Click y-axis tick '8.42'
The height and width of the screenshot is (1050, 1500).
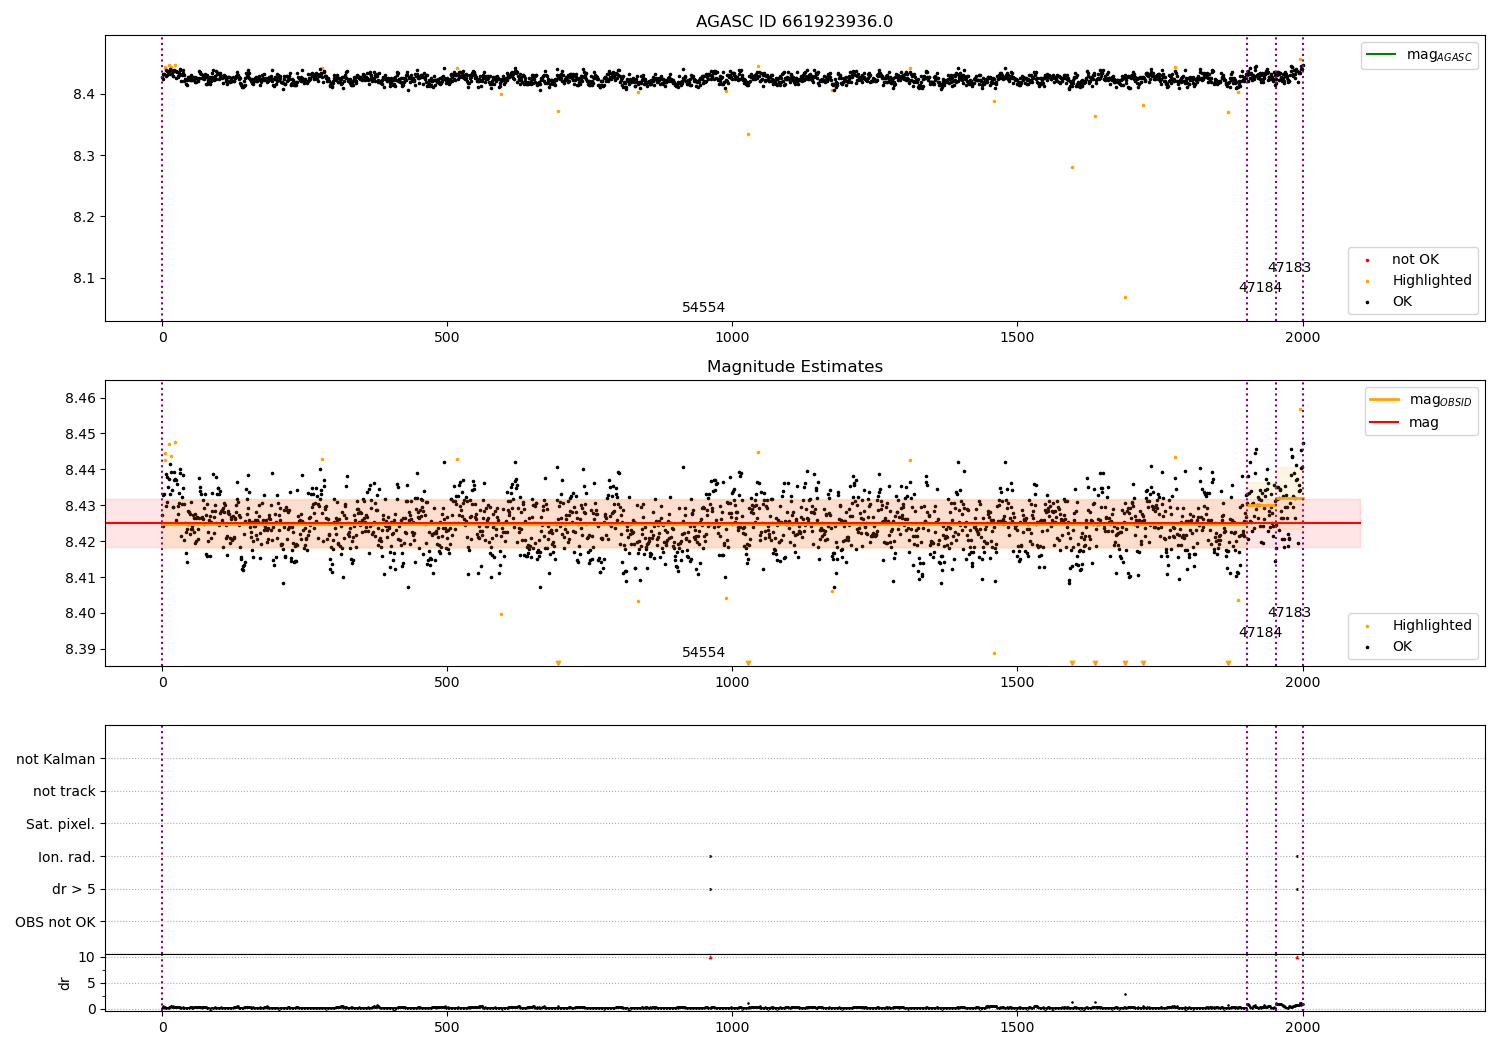80,542
